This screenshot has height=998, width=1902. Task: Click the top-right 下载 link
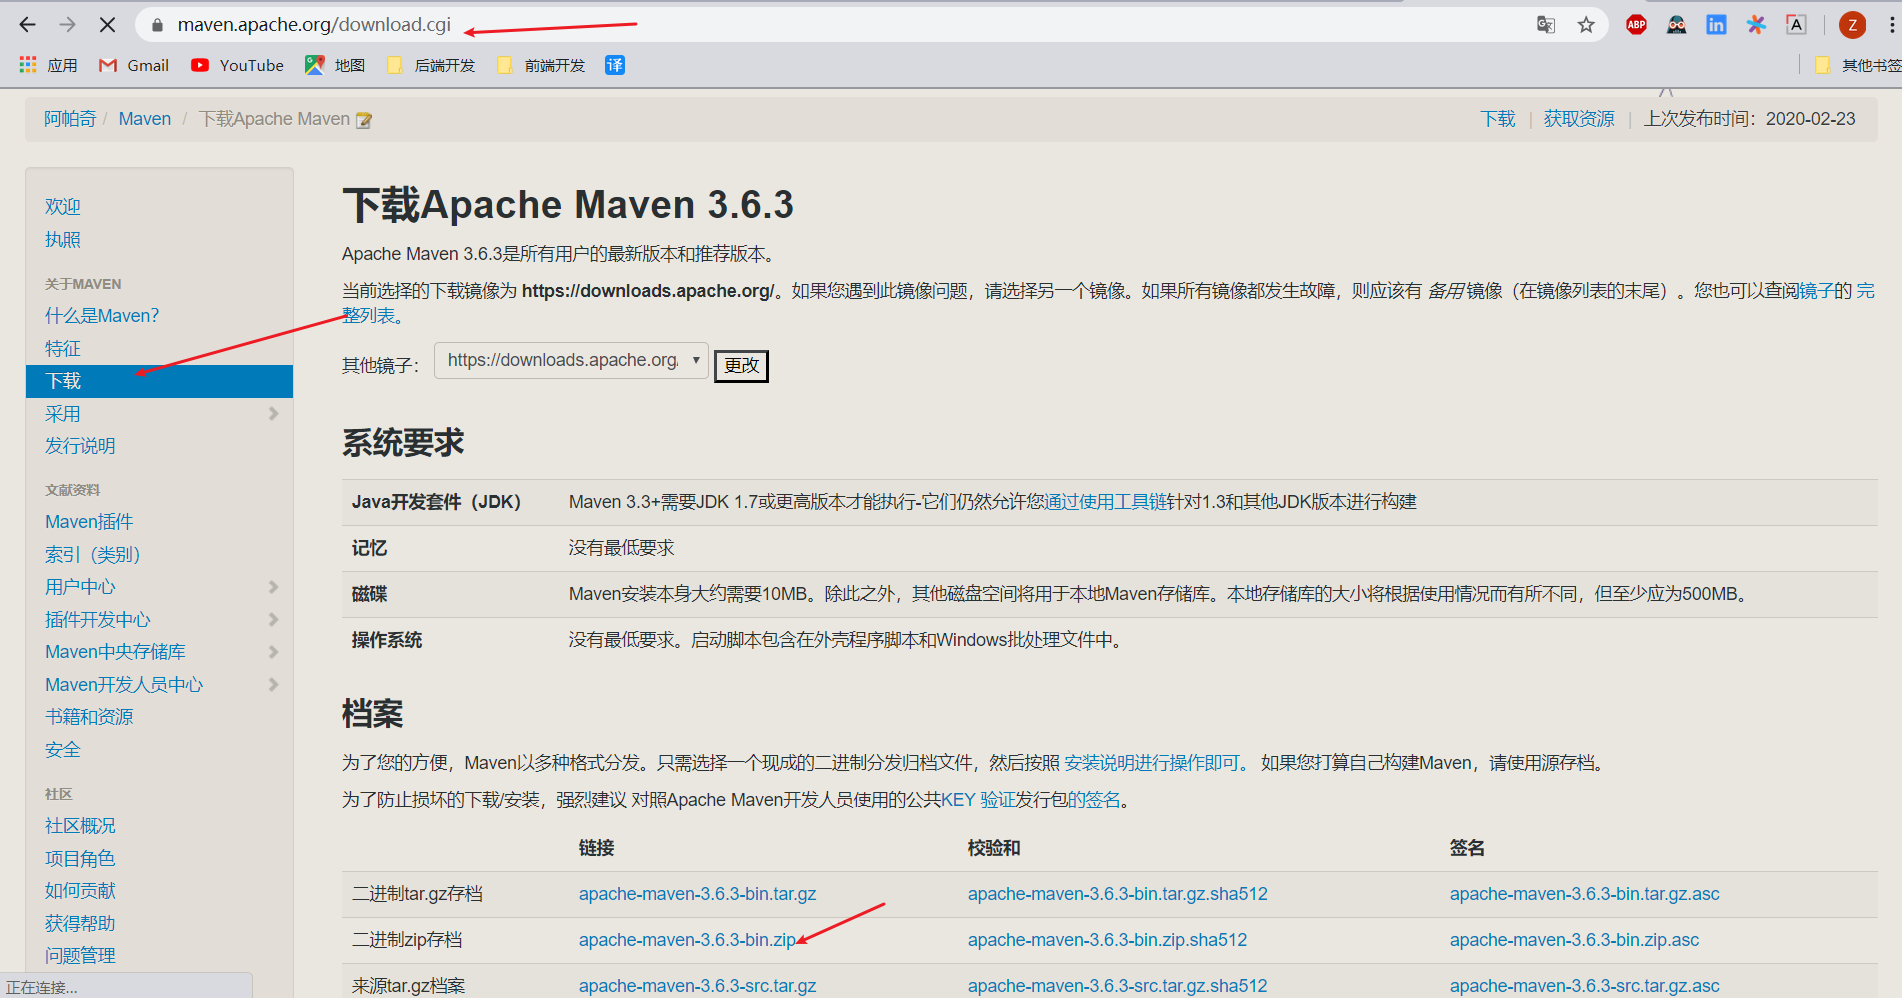coord(1498,119)
